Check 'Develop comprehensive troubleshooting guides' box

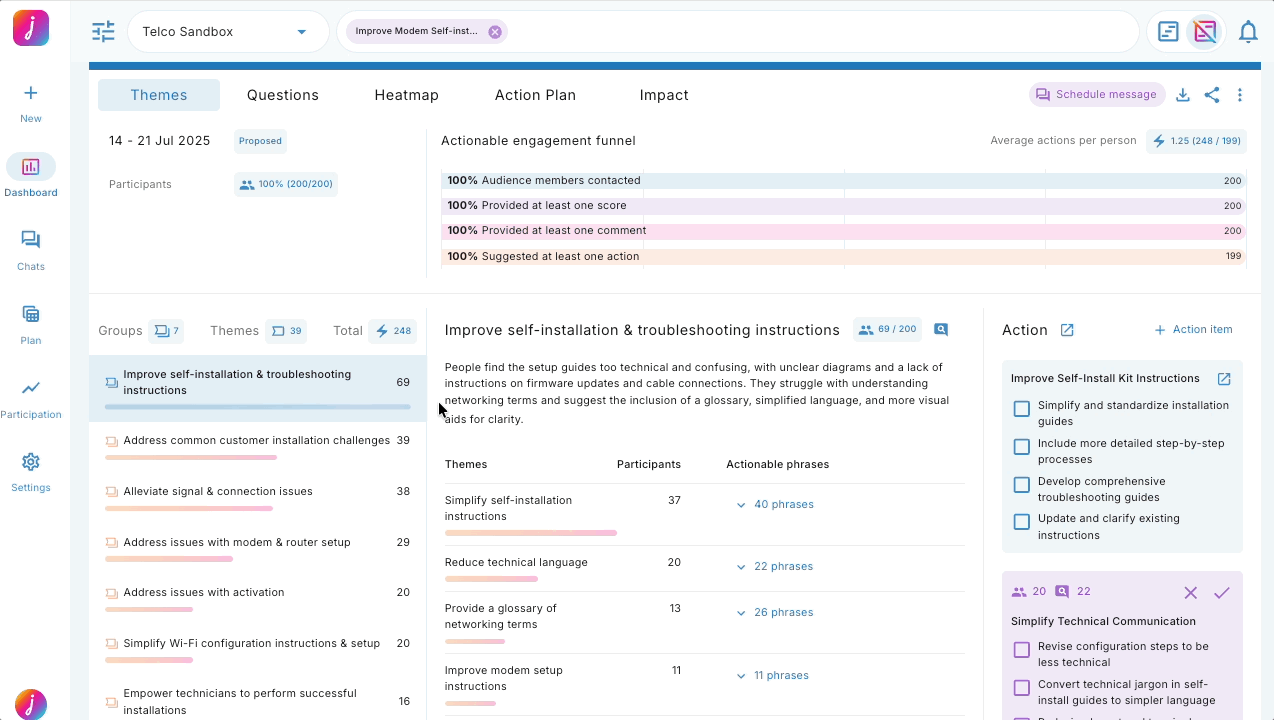pos(1021,485)
